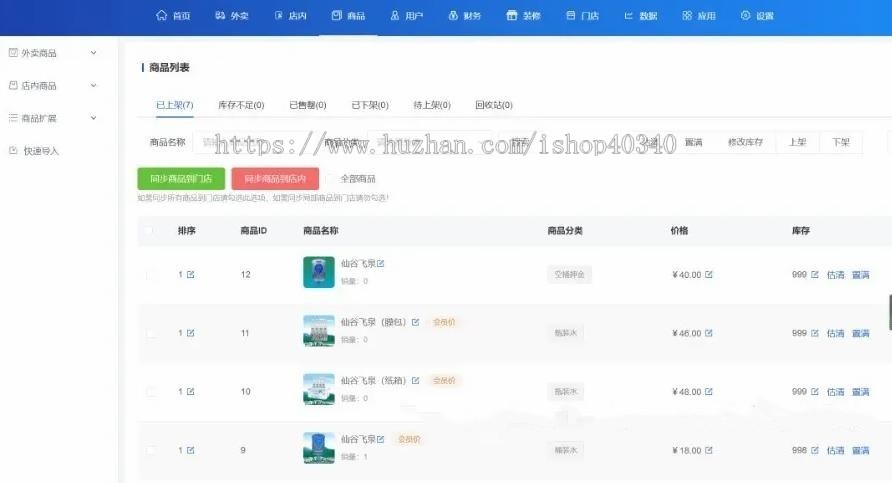Image resolution: width=892 pixels, height=483 pixels.
Task: Open the 用户 nav item
Action: (x=407, y=16)
